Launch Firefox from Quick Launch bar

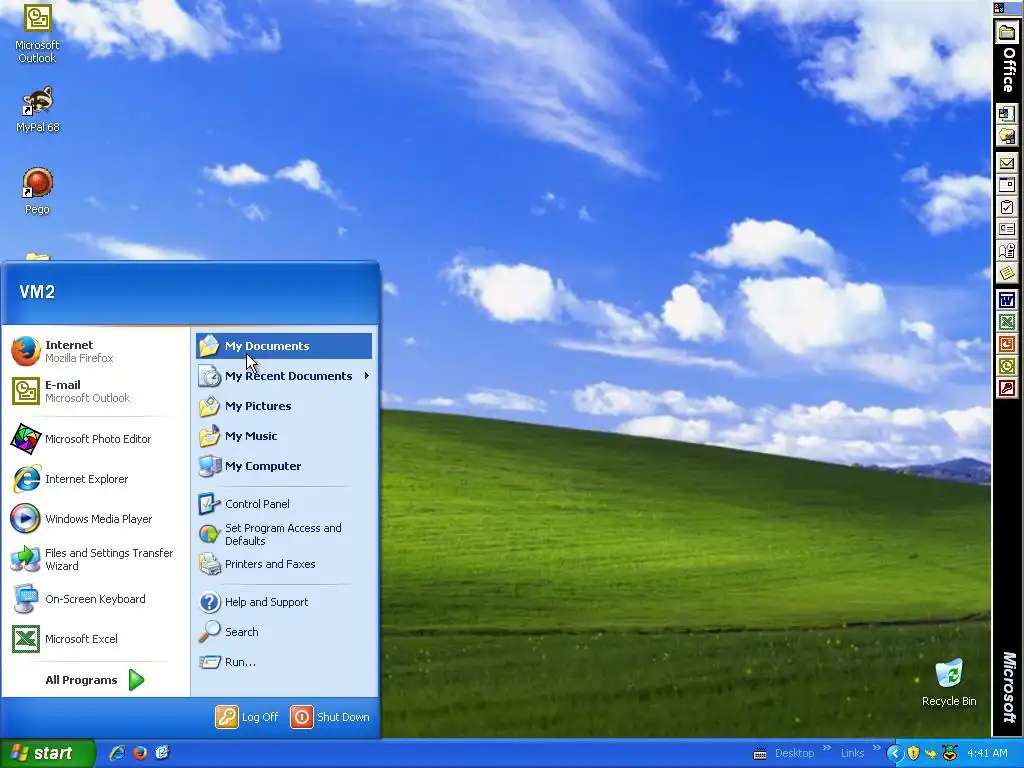coord(140,753)
